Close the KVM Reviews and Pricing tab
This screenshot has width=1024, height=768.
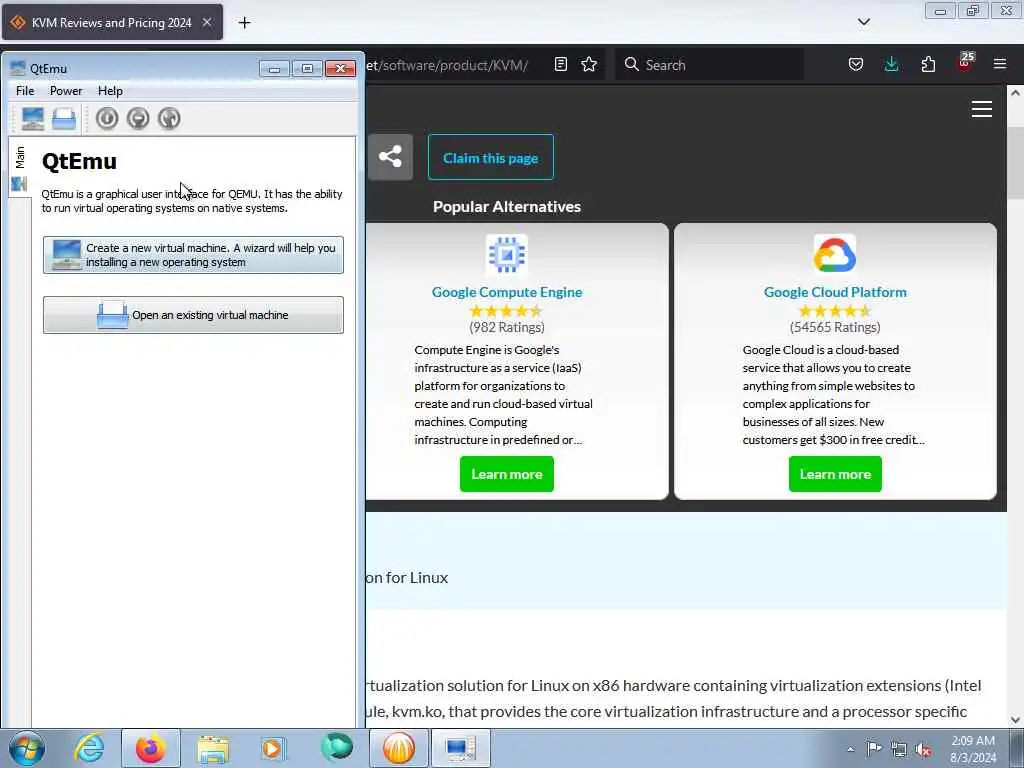pos(206,22)
